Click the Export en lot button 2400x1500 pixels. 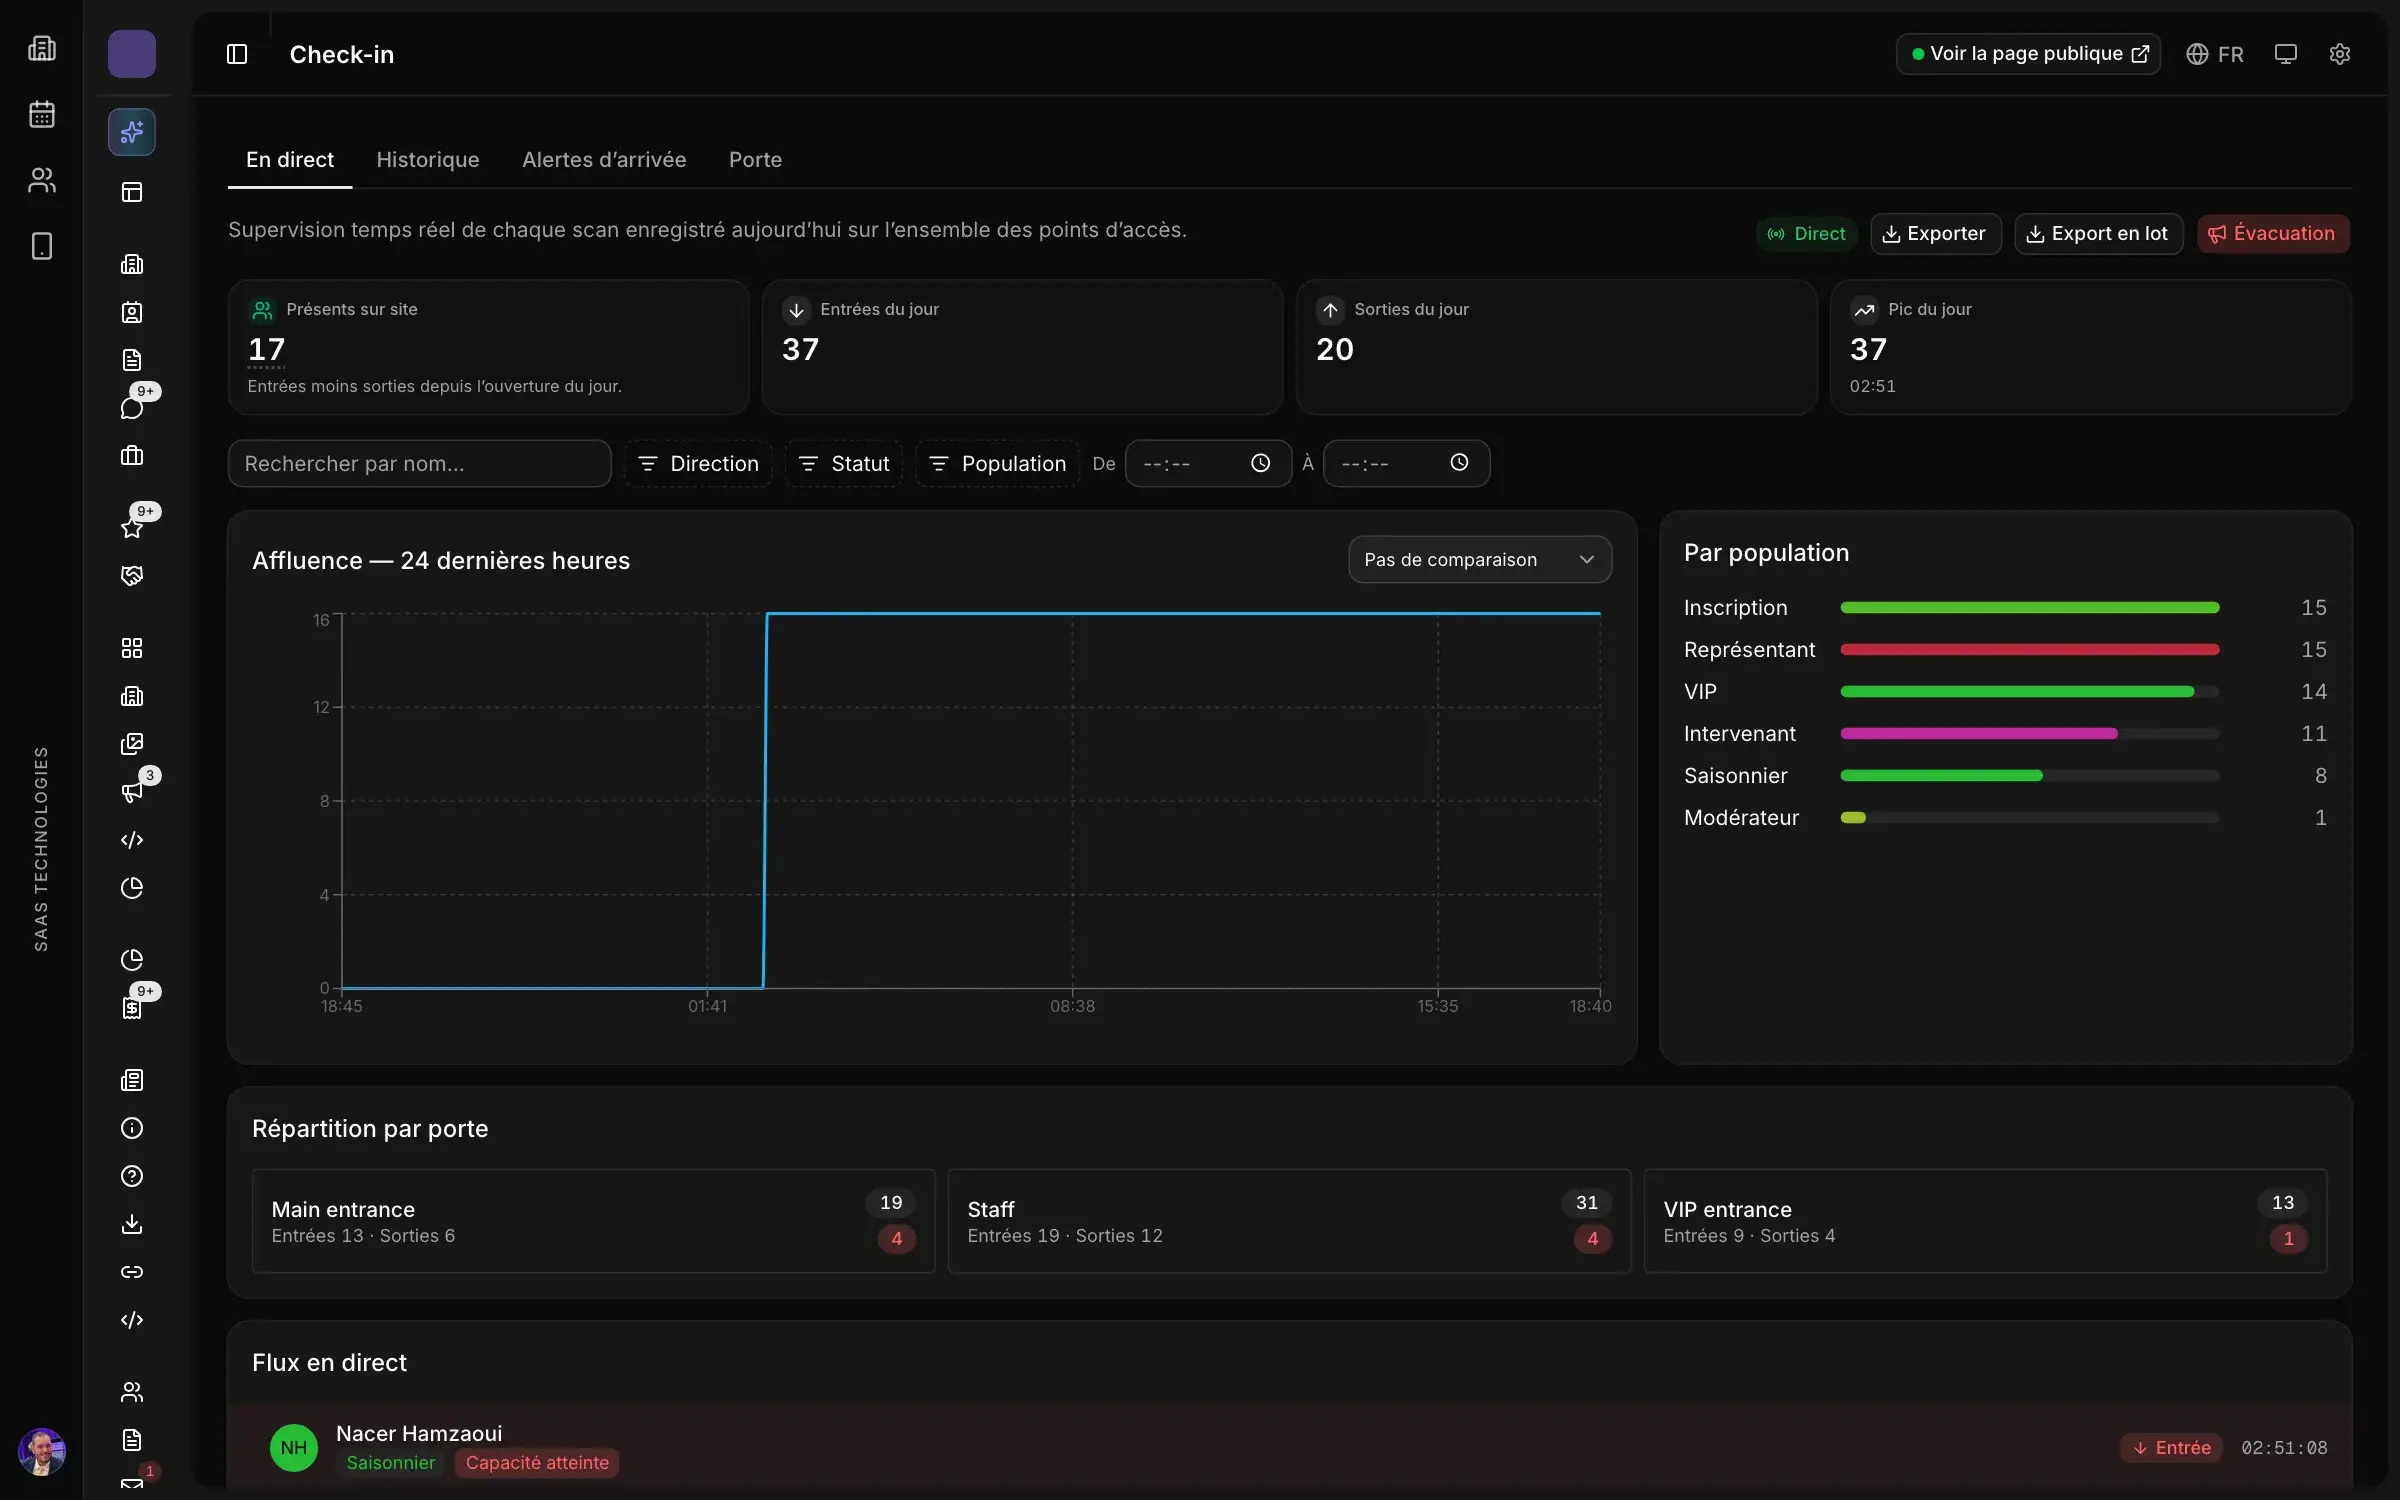coord(2098,234)
